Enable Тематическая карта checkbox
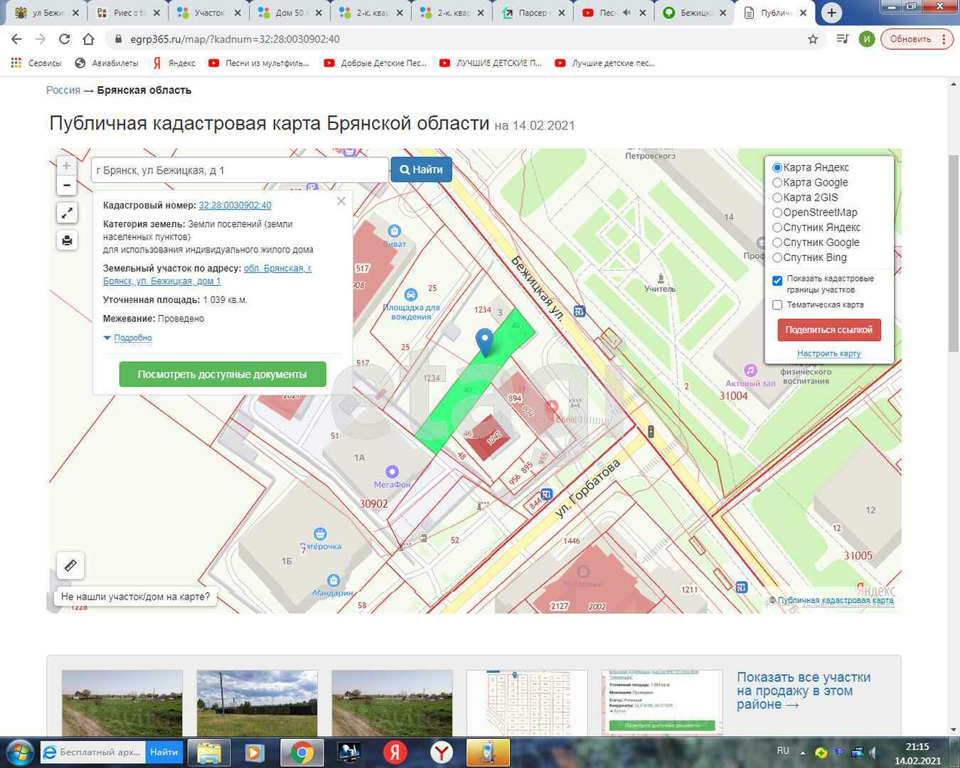Viewport: 960px width, 768px height. point(778,305)
